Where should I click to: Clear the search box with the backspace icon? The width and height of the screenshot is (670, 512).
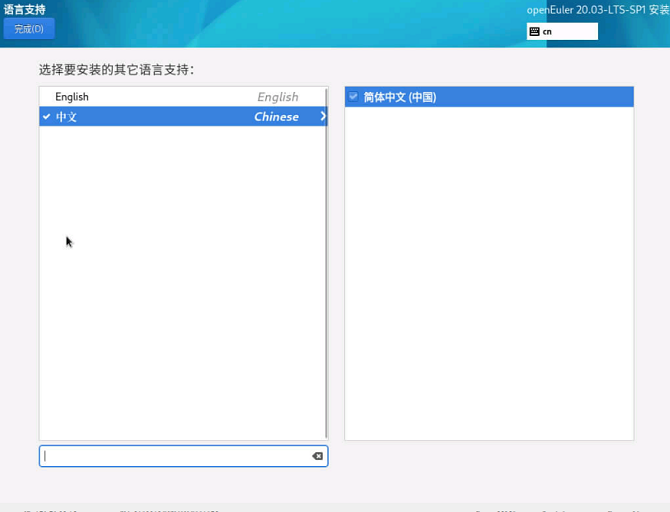317,456
